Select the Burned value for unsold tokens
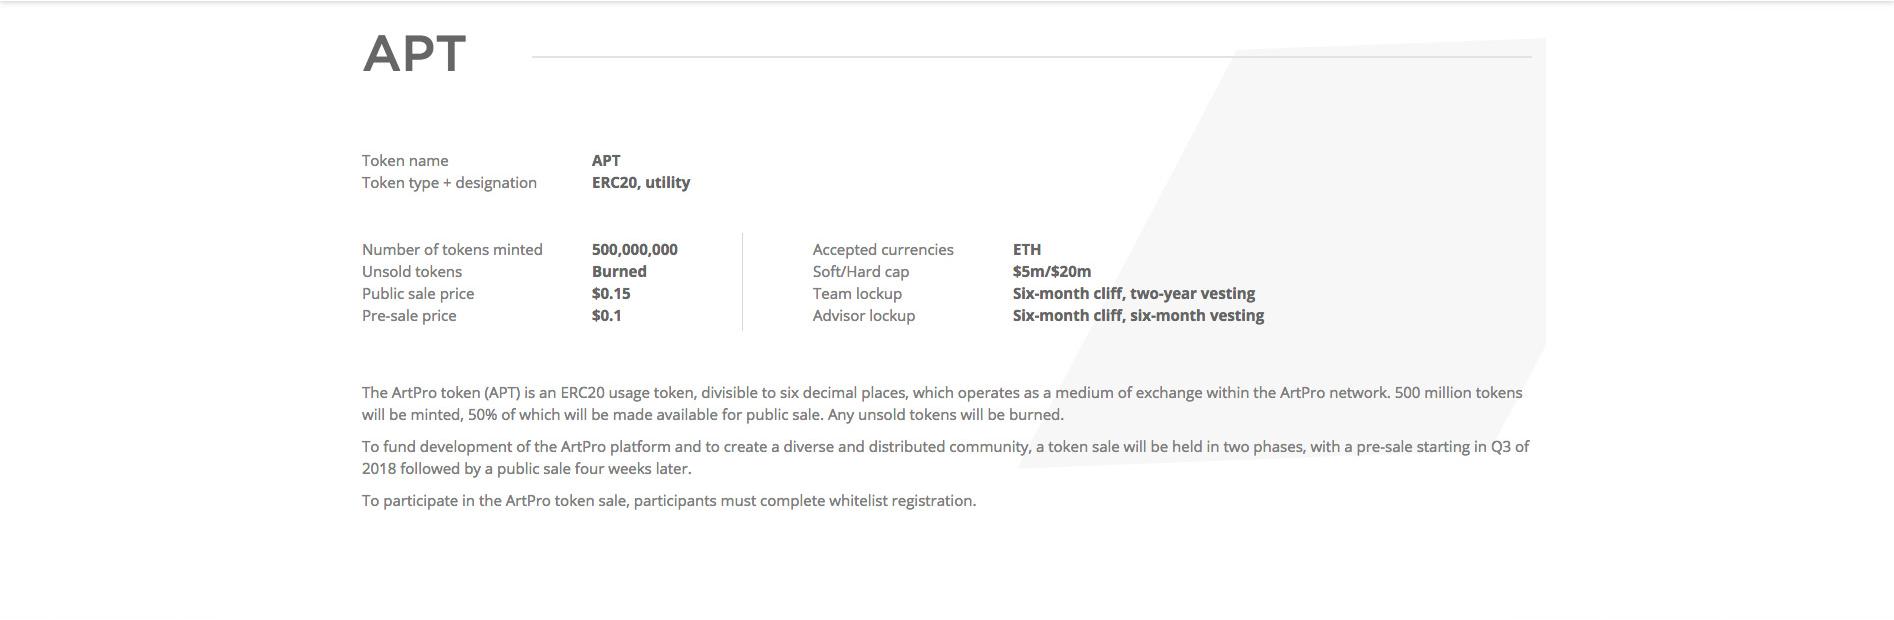 619,272
